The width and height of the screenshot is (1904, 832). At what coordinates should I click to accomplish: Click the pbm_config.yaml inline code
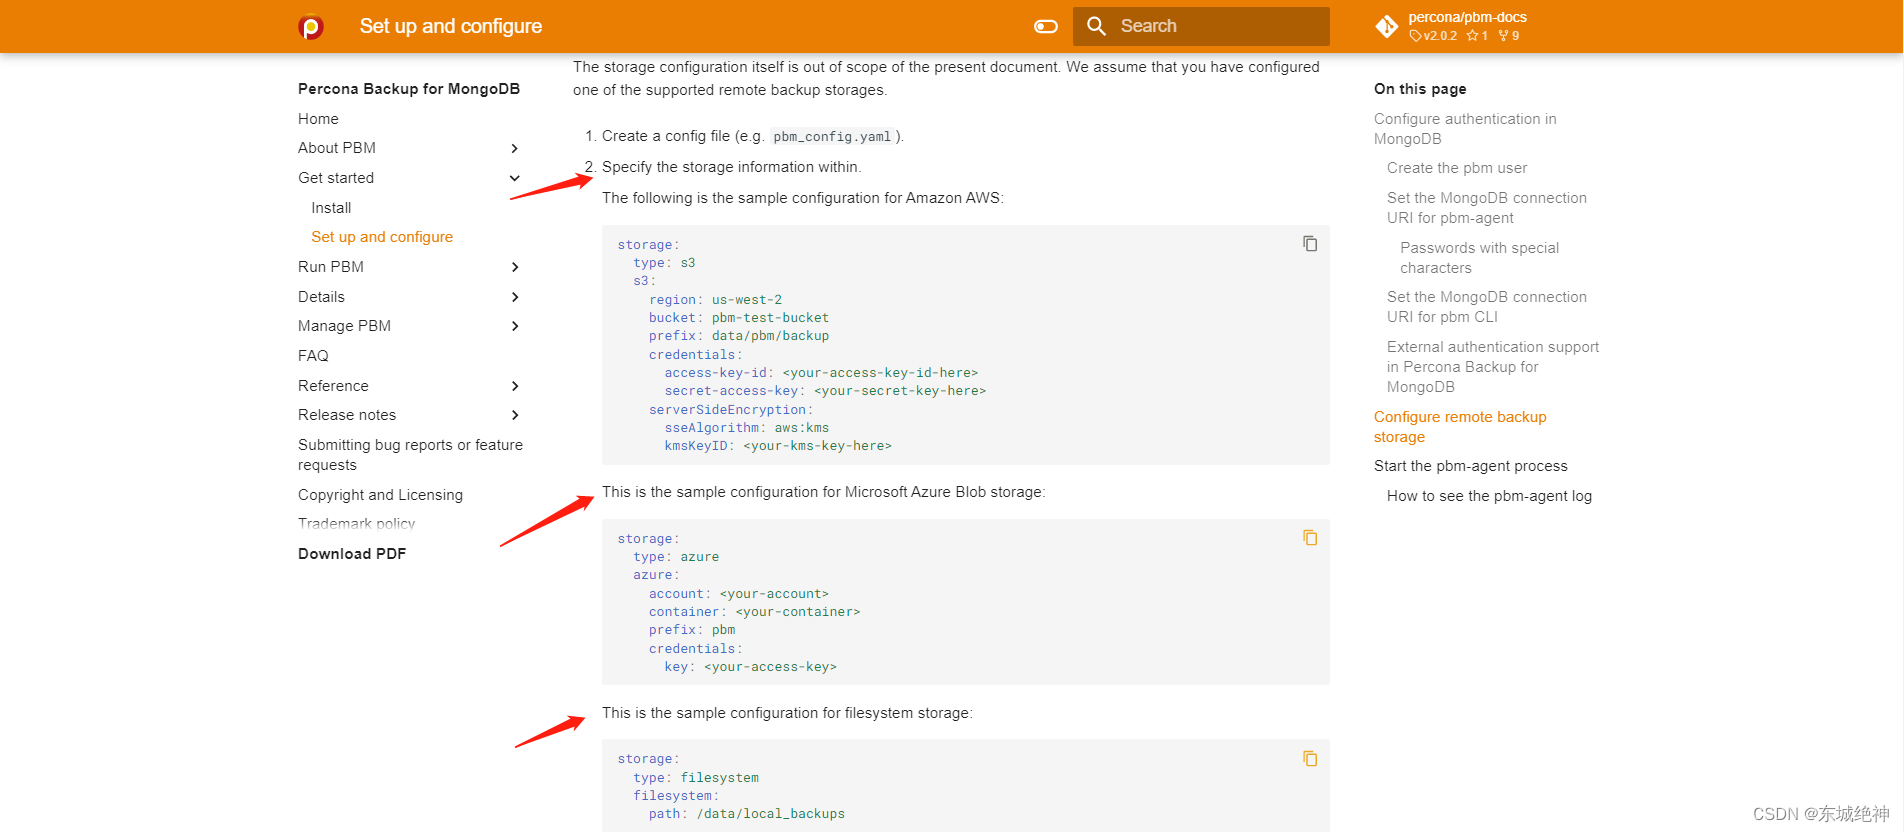(832, 137)
